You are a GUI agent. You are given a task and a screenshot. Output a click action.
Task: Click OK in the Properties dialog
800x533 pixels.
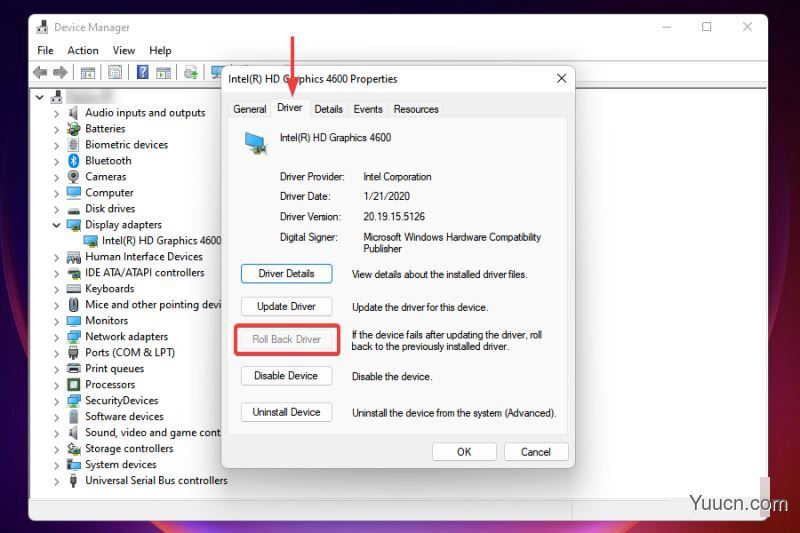[x=464, y=452]
